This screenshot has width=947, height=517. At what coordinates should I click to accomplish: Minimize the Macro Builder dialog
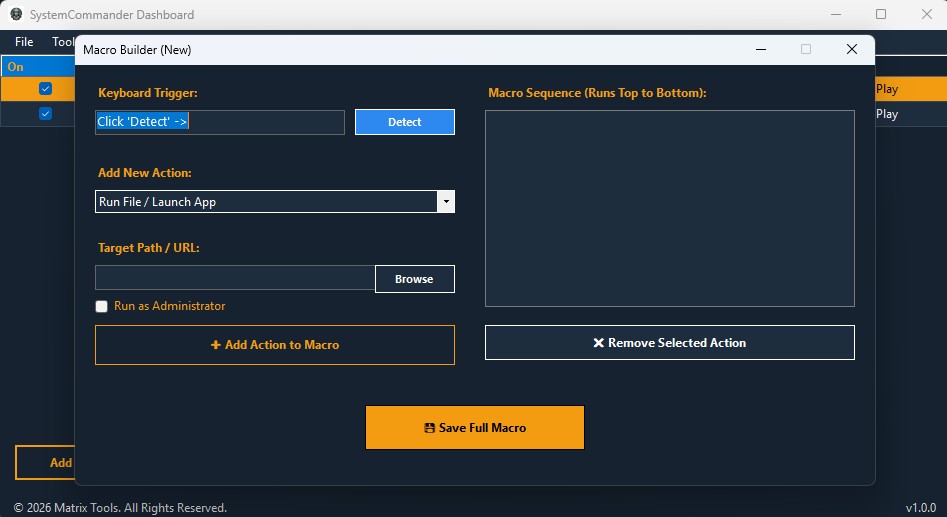coord(761,50)
